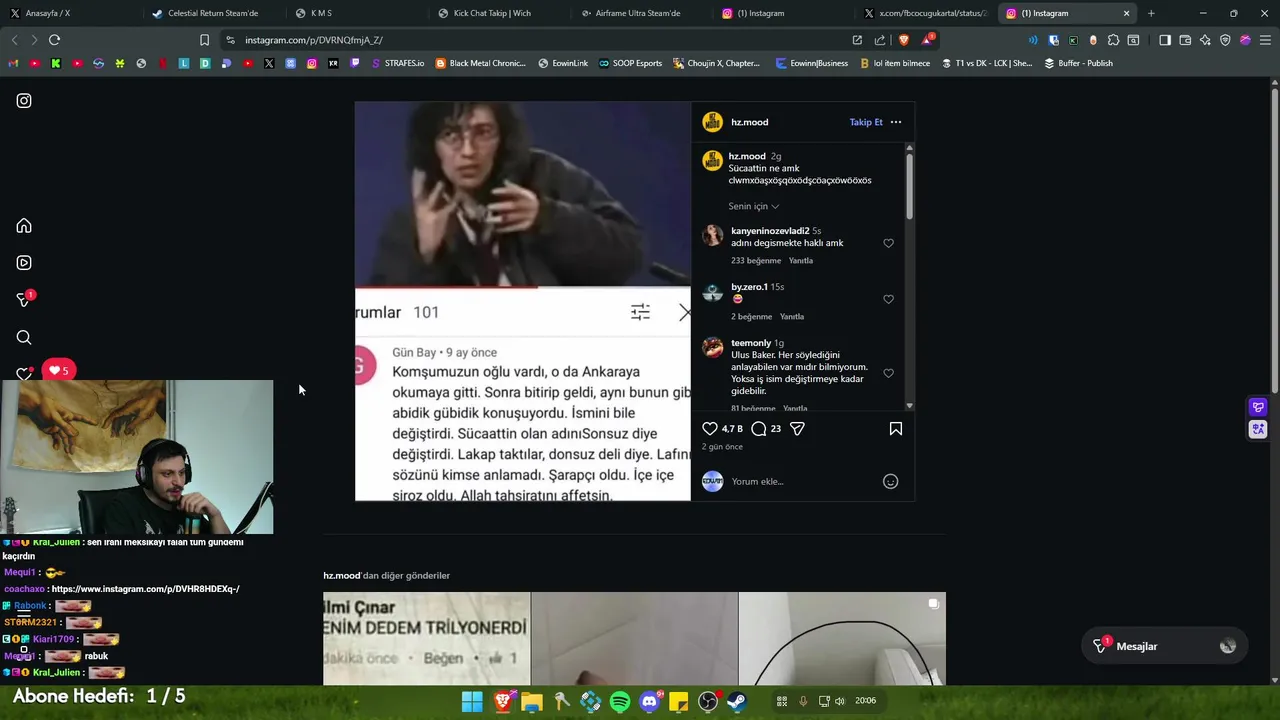Open OBS Studio from the taskbar
The image size is (1280, 720).
pyautogui.click(x=708, y=702)
